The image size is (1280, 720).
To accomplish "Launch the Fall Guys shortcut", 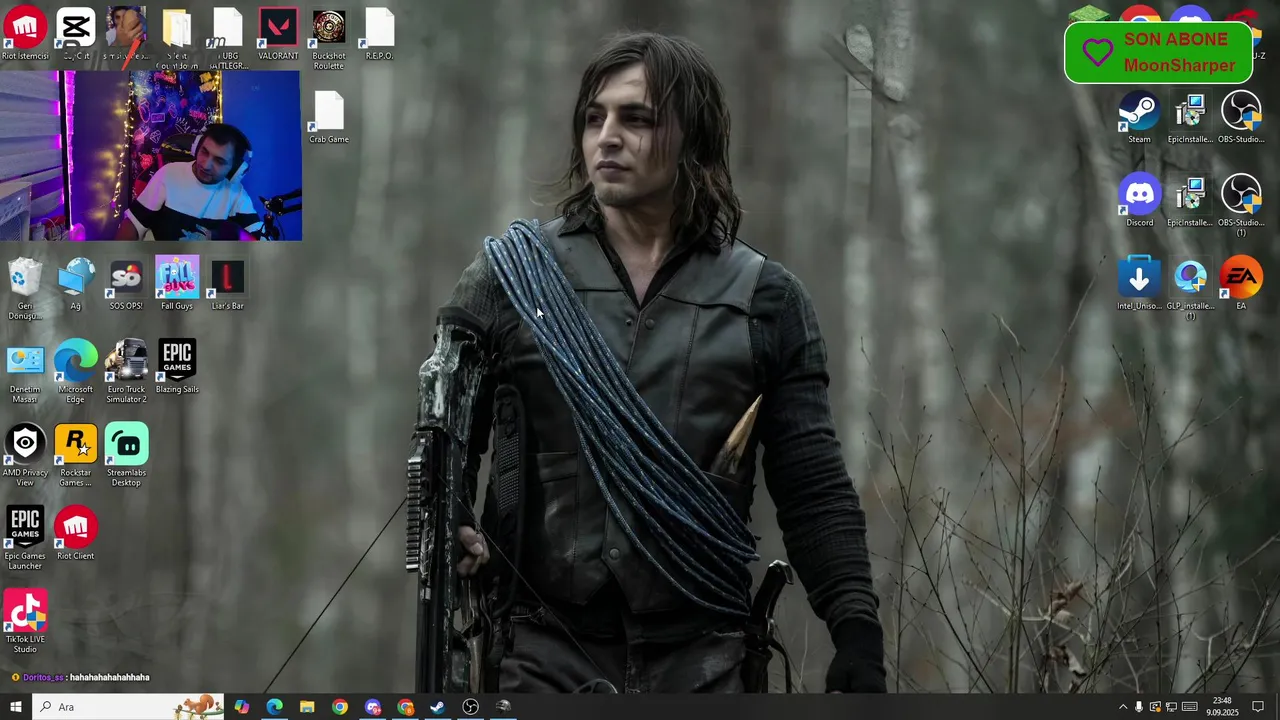I will tap(177, 285).
